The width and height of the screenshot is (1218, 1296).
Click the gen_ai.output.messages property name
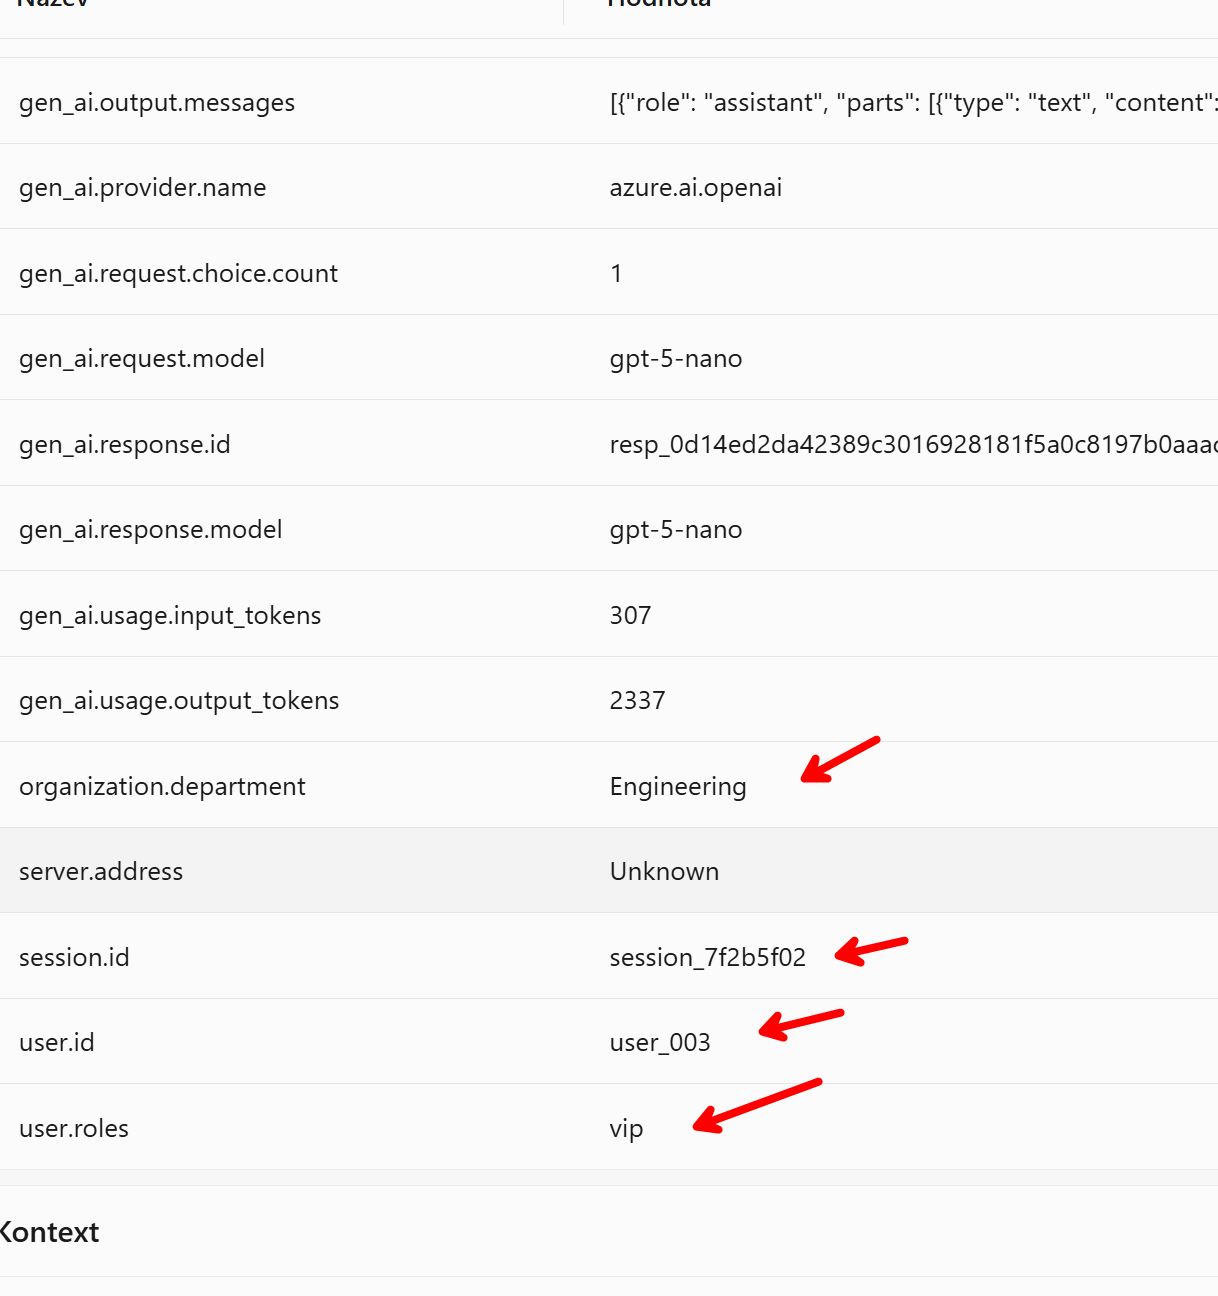[x=157, y=103]
